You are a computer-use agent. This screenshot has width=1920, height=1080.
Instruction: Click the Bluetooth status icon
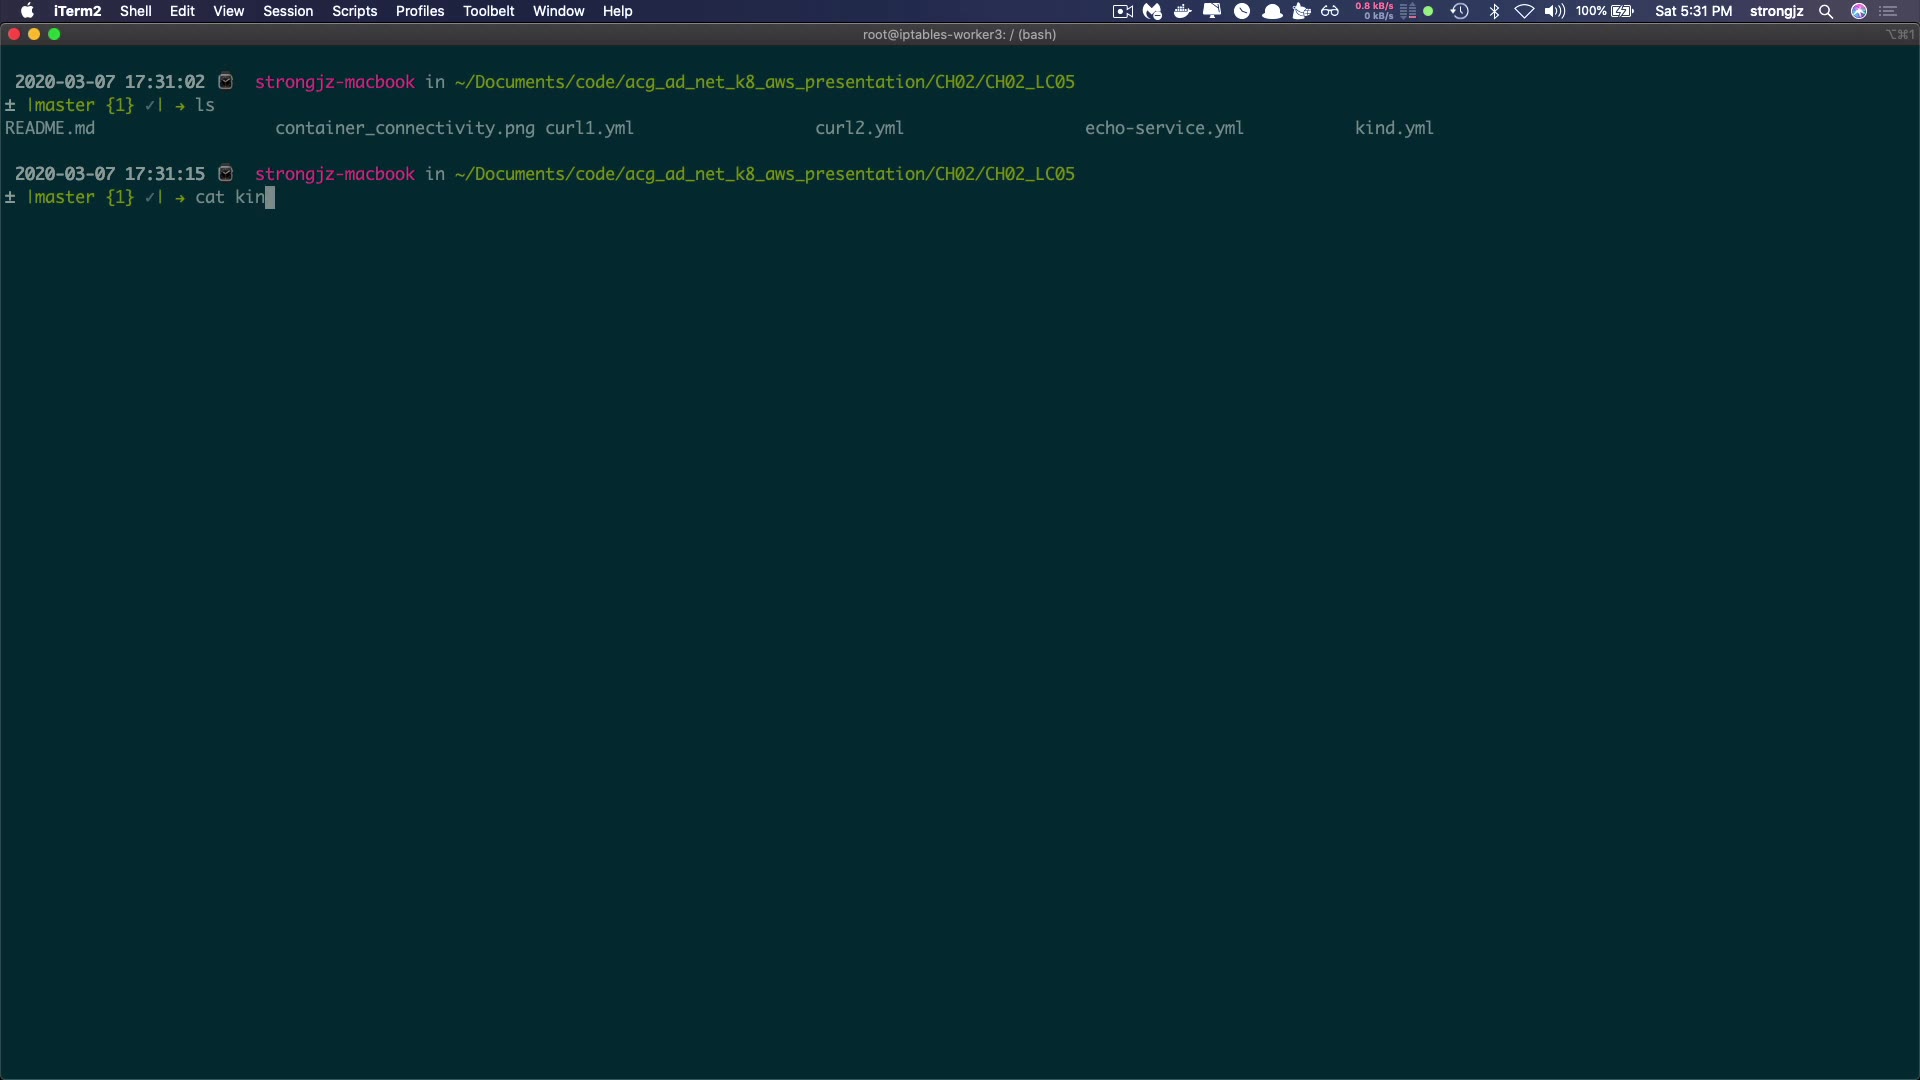click(1494, 11)
